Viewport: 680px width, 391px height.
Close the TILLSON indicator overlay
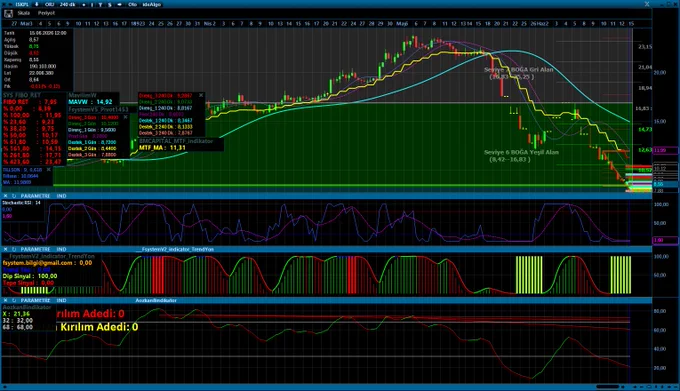coord(49,169)
